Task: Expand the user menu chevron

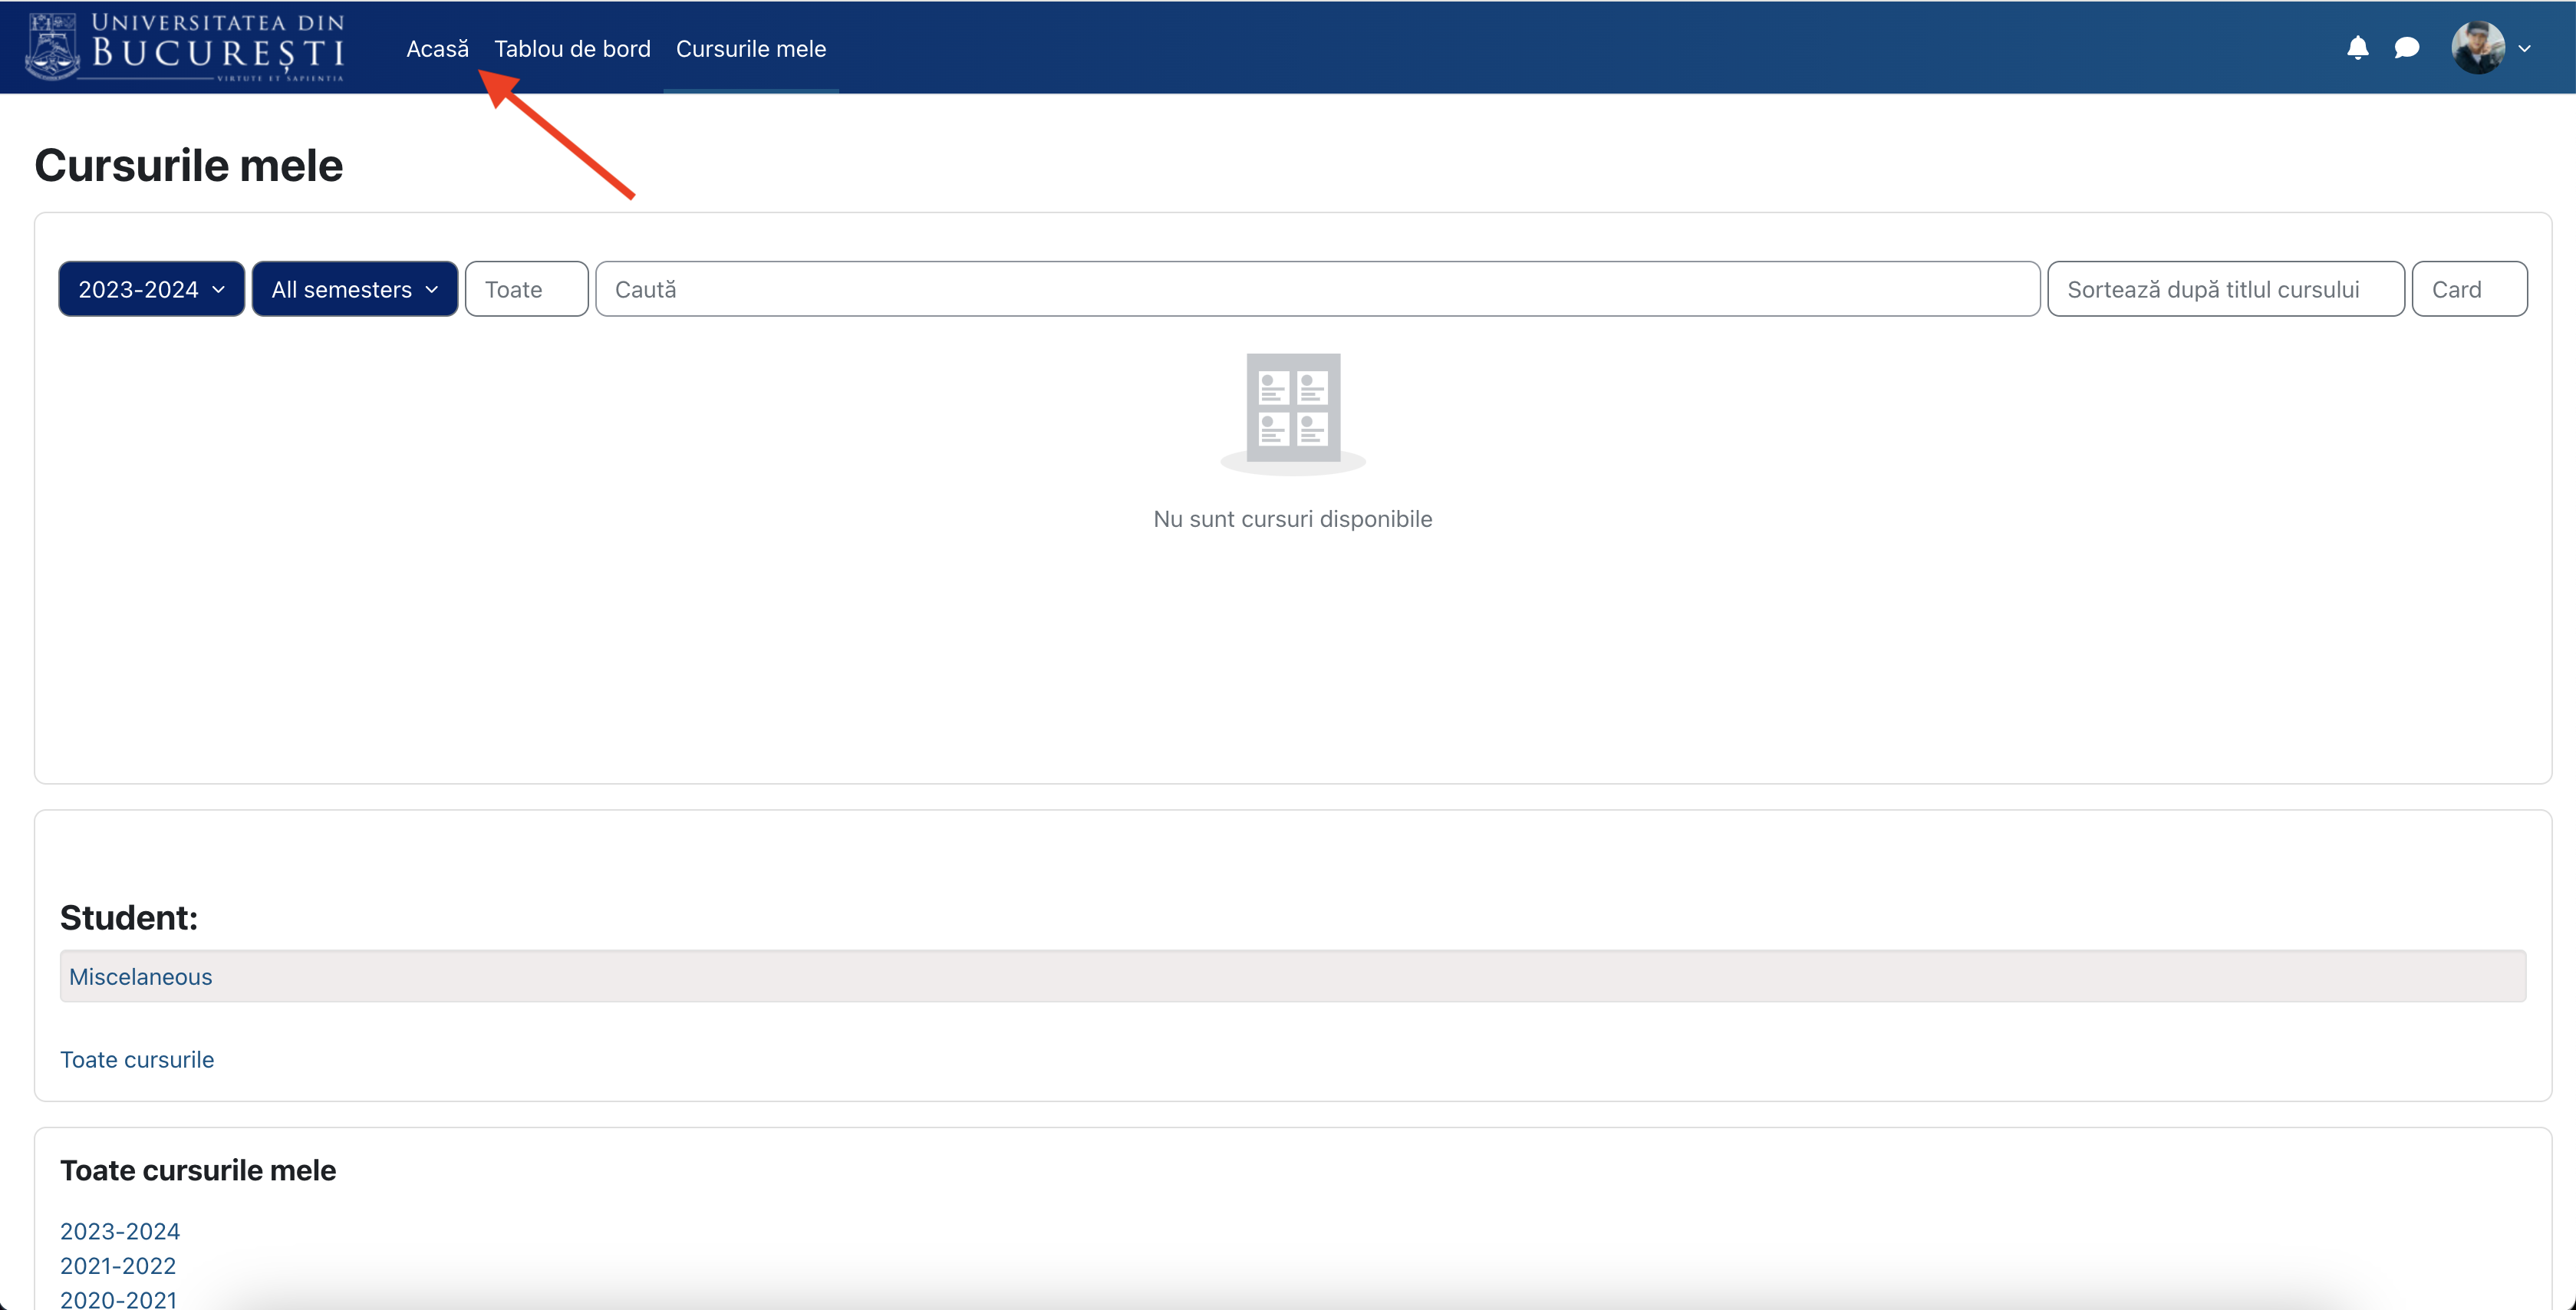Action: [2524, 48]
